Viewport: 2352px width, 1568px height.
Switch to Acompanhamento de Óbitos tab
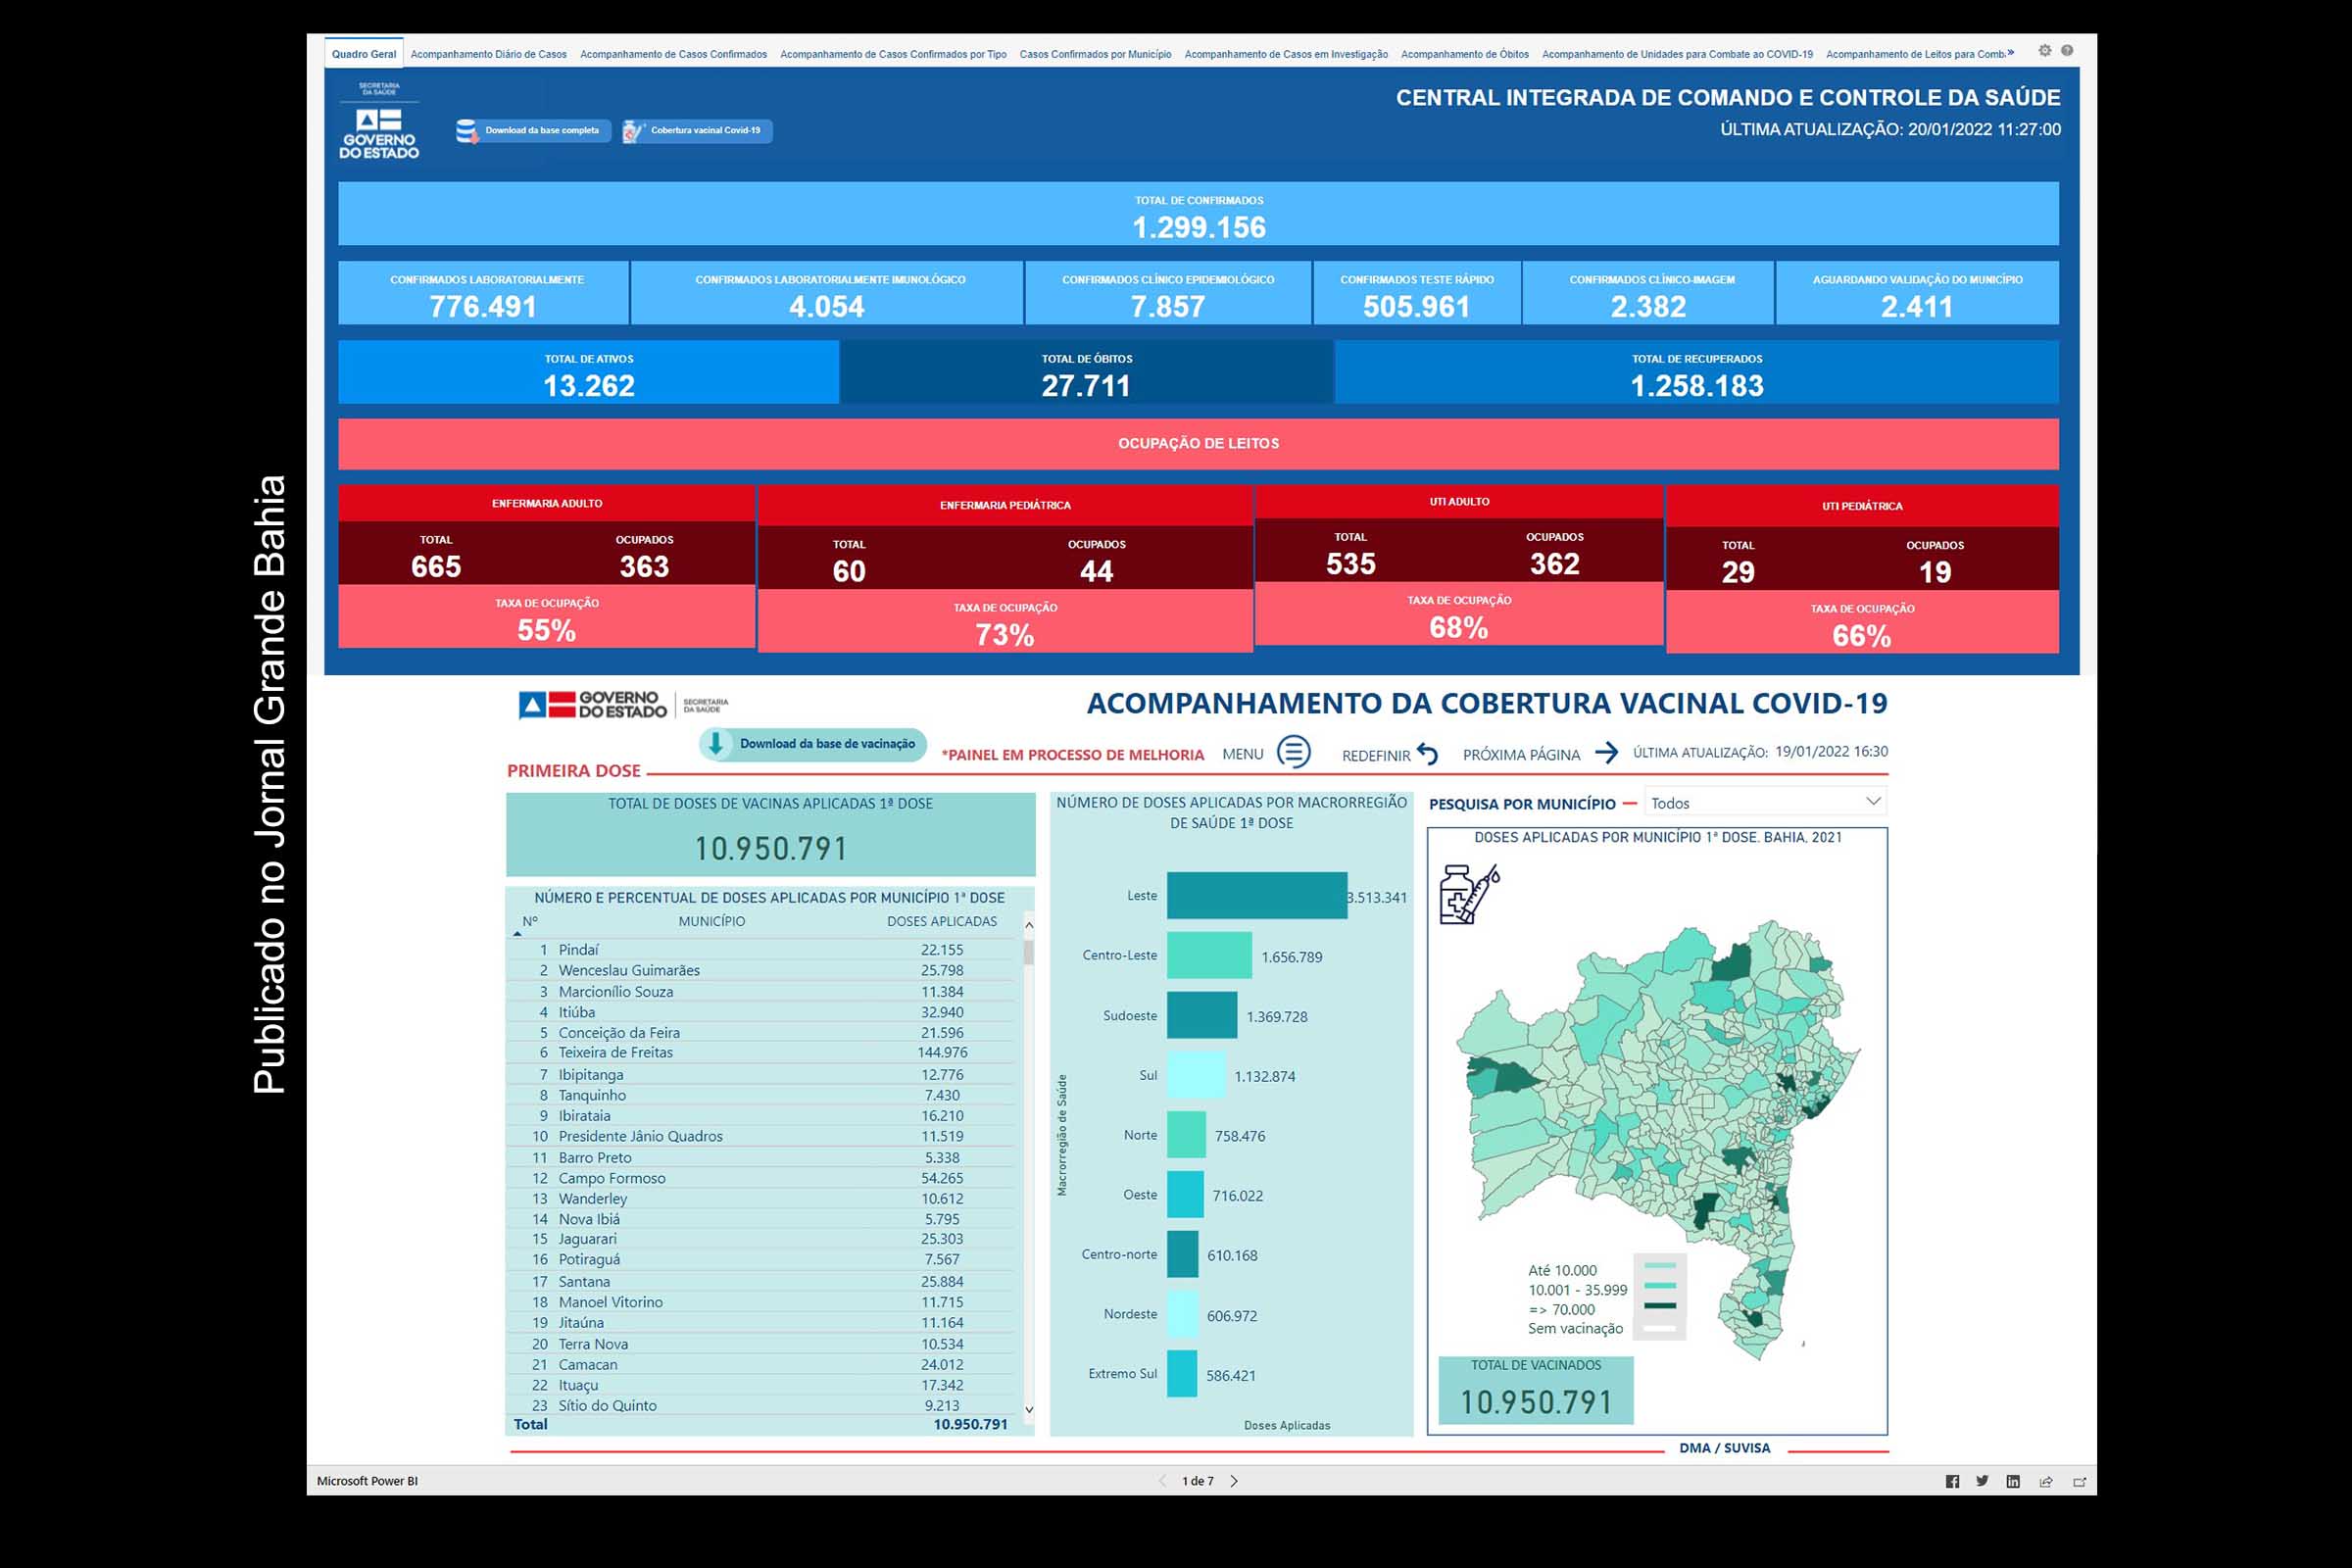coord(1464,54)
